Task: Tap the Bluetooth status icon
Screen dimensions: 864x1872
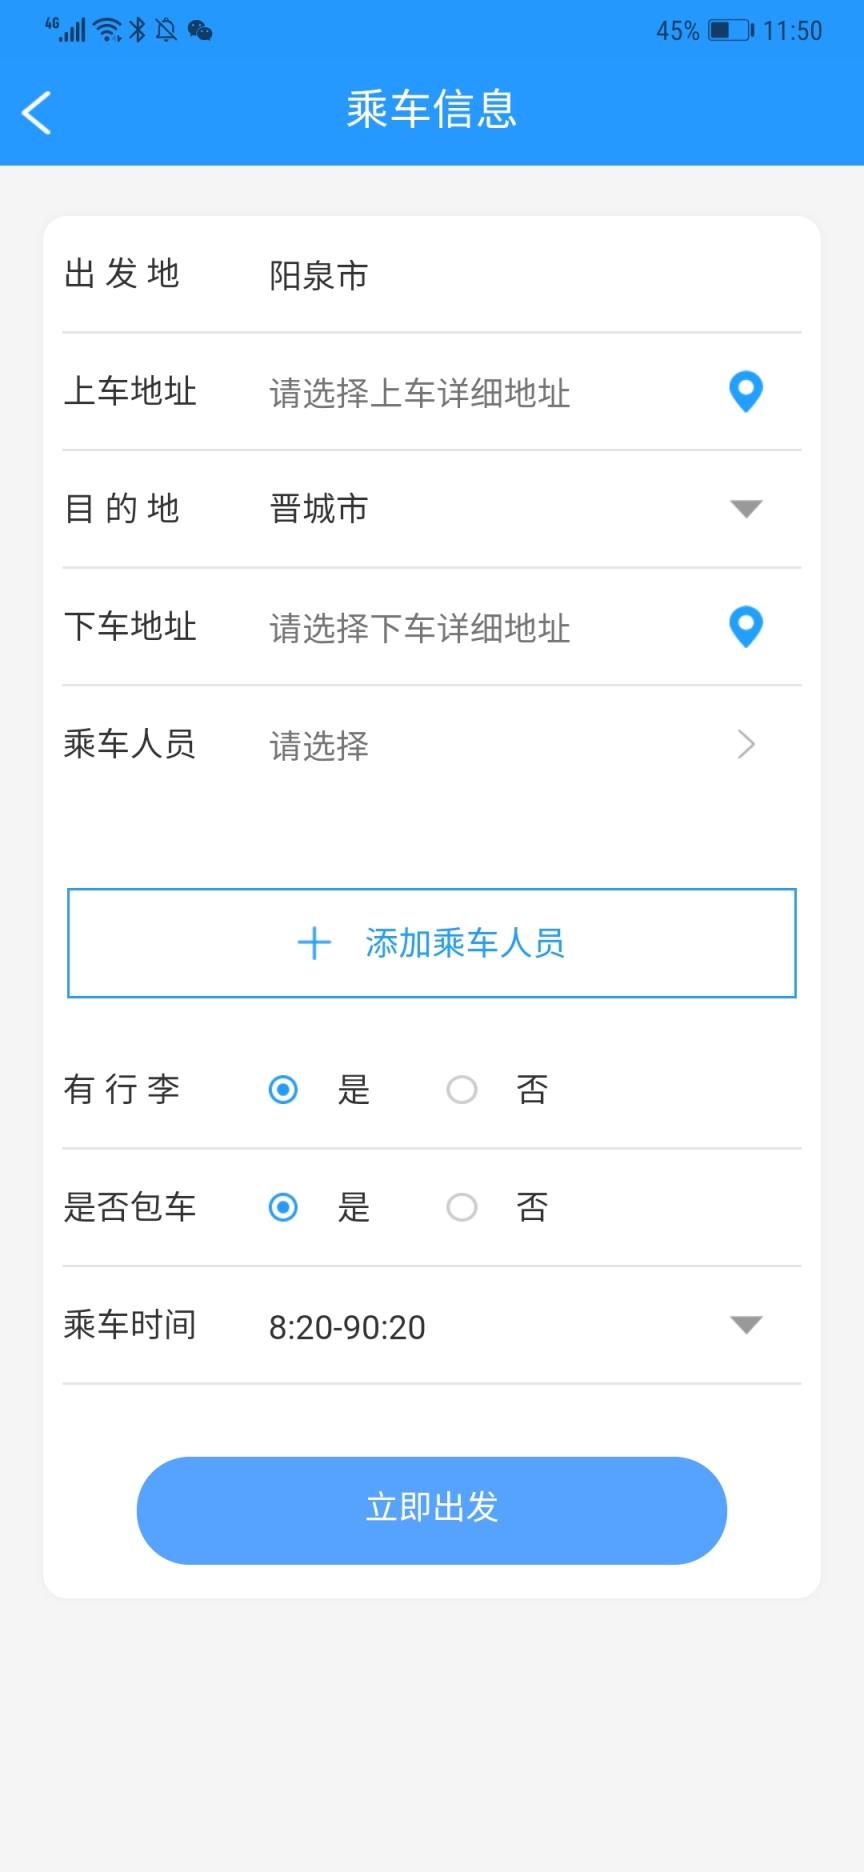Action: point(138,31)
